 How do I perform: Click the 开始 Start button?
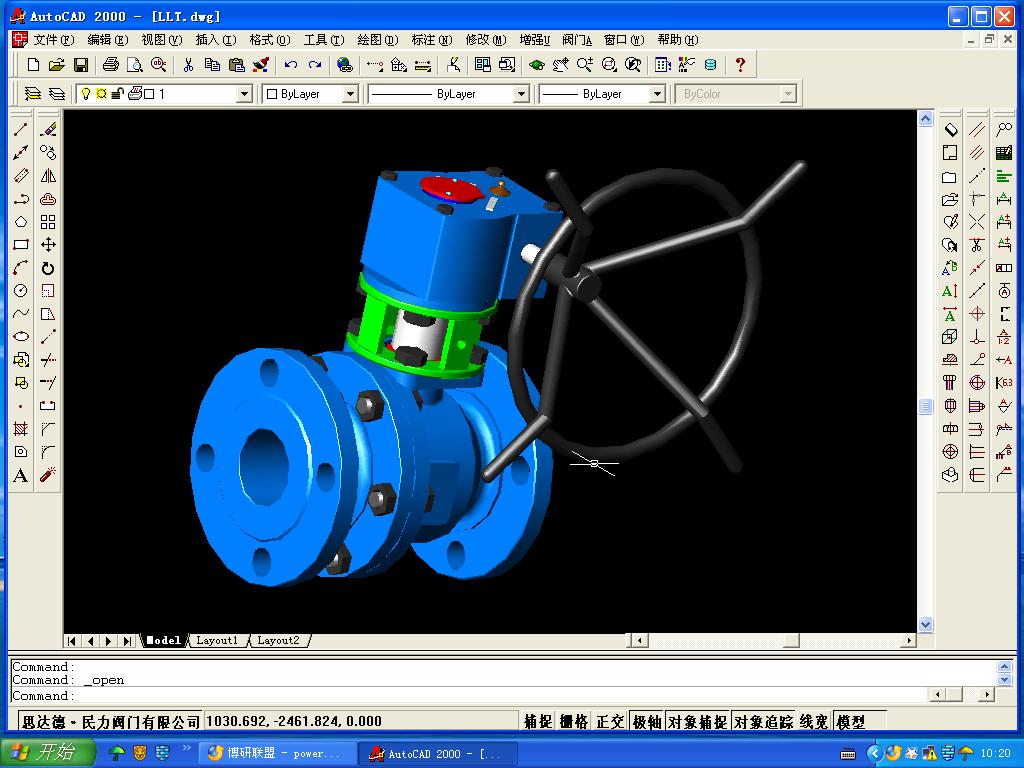[x=47, y=752]
